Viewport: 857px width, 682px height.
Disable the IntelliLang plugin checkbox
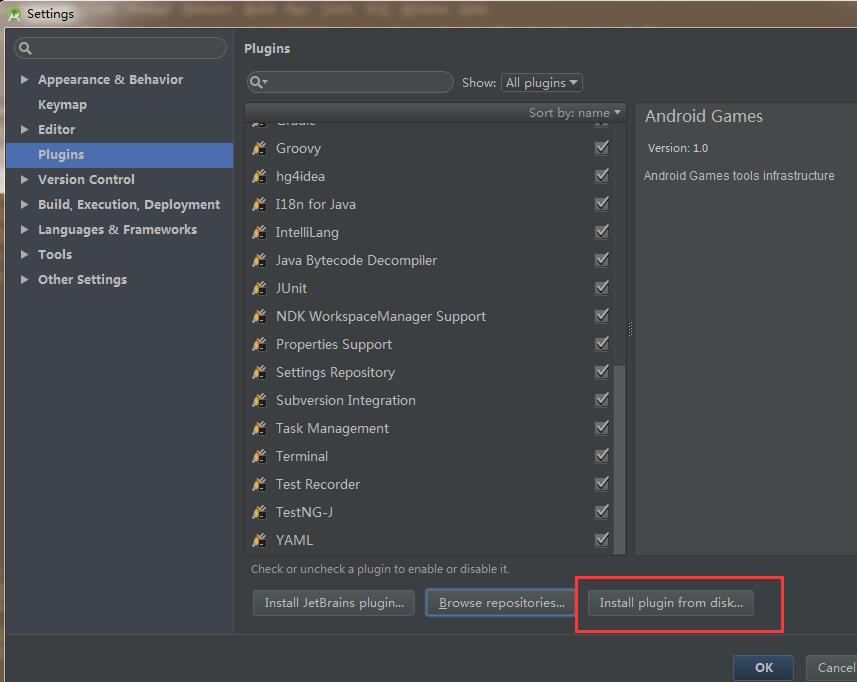click(602, 232)
